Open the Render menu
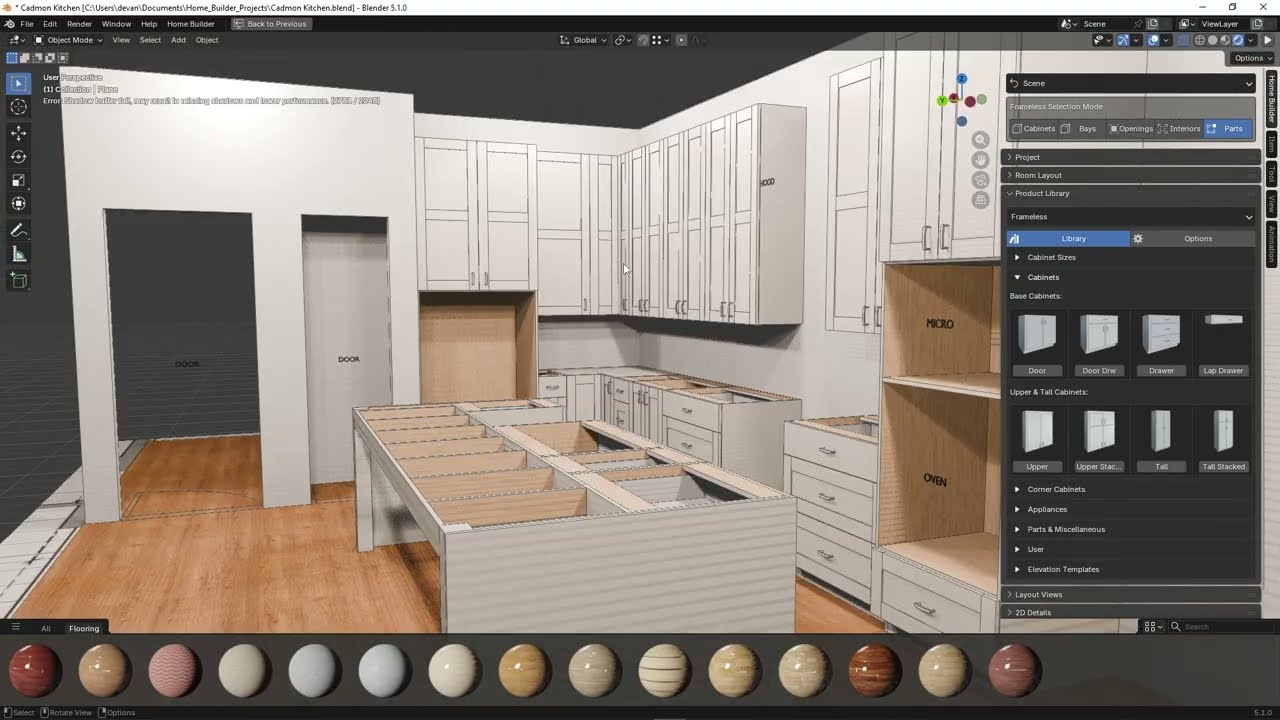 pos(80,24)
